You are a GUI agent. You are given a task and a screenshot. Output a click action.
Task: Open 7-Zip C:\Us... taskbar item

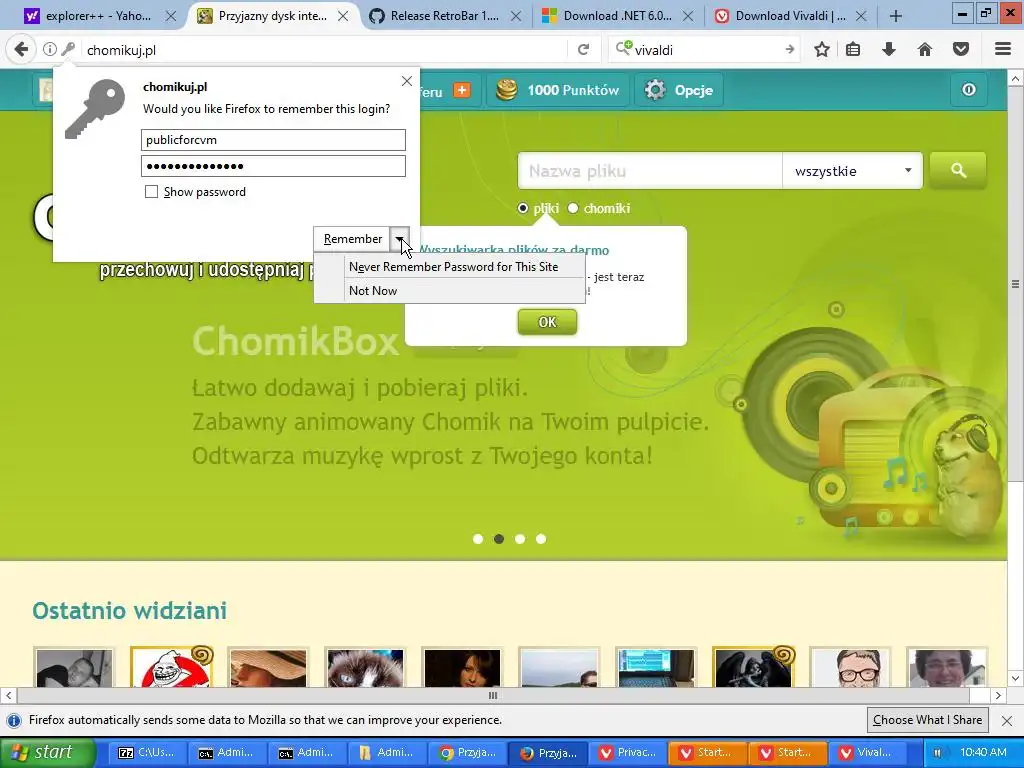pos(146,752)
